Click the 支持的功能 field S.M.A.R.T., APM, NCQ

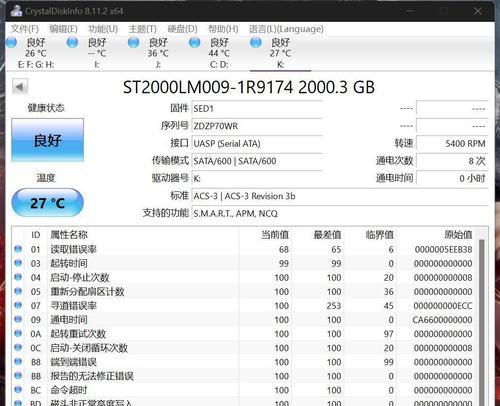(340, 213)
